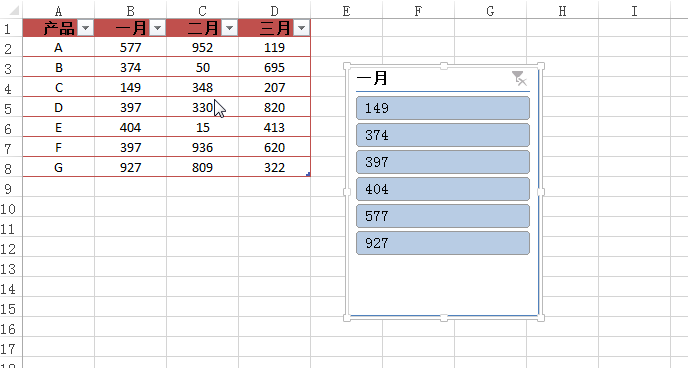Select cell with value 119
688x368 pixels.
tap(274, 47)
